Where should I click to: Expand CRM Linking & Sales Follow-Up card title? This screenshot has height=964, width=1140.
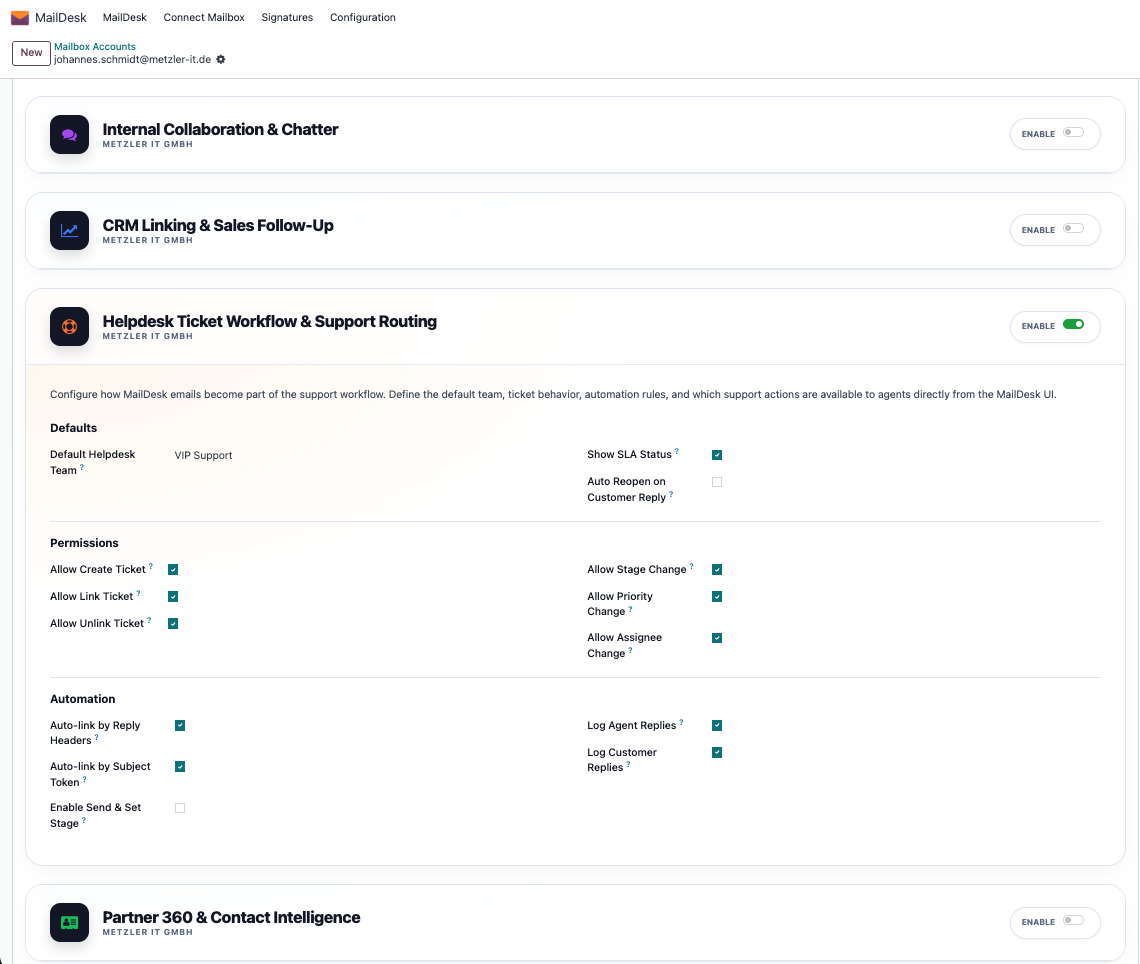(218, 225)
